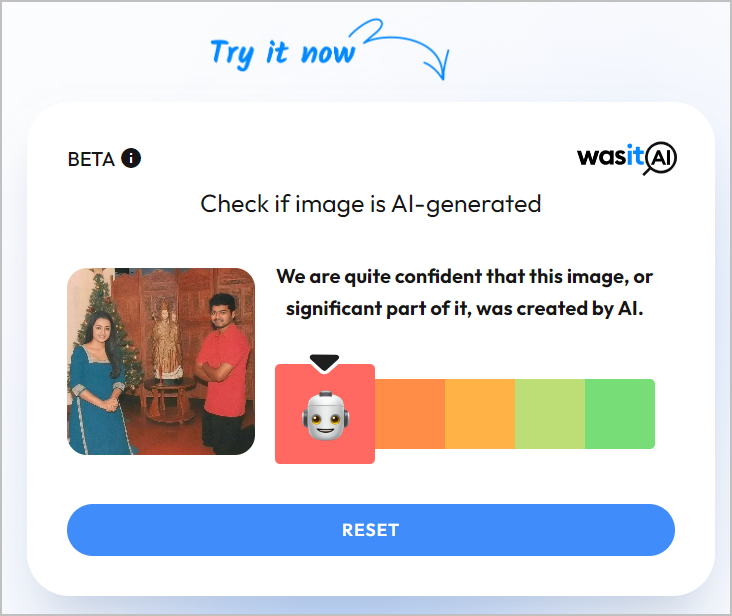
Task: Select the light green scale segment
Action: pos(550,414)
